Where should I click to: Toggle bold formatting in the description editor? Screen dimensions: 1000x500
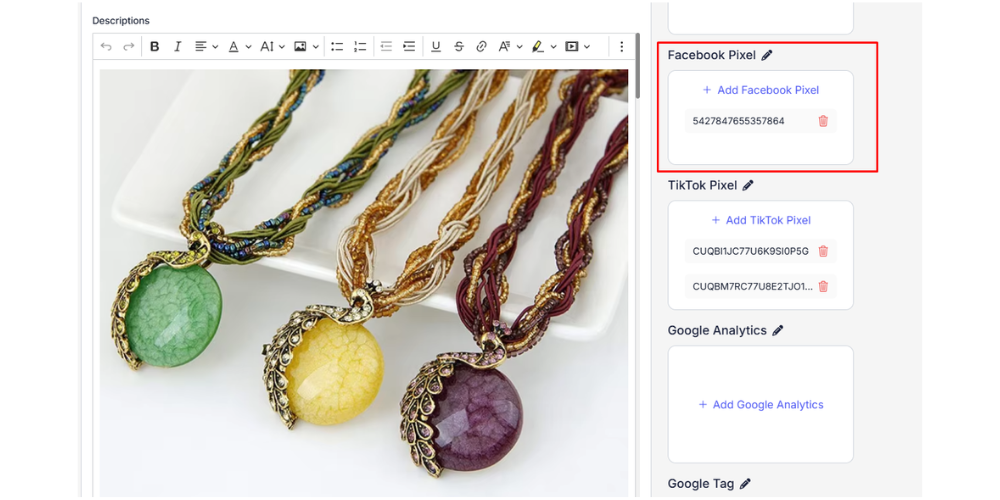coord(154,47)
